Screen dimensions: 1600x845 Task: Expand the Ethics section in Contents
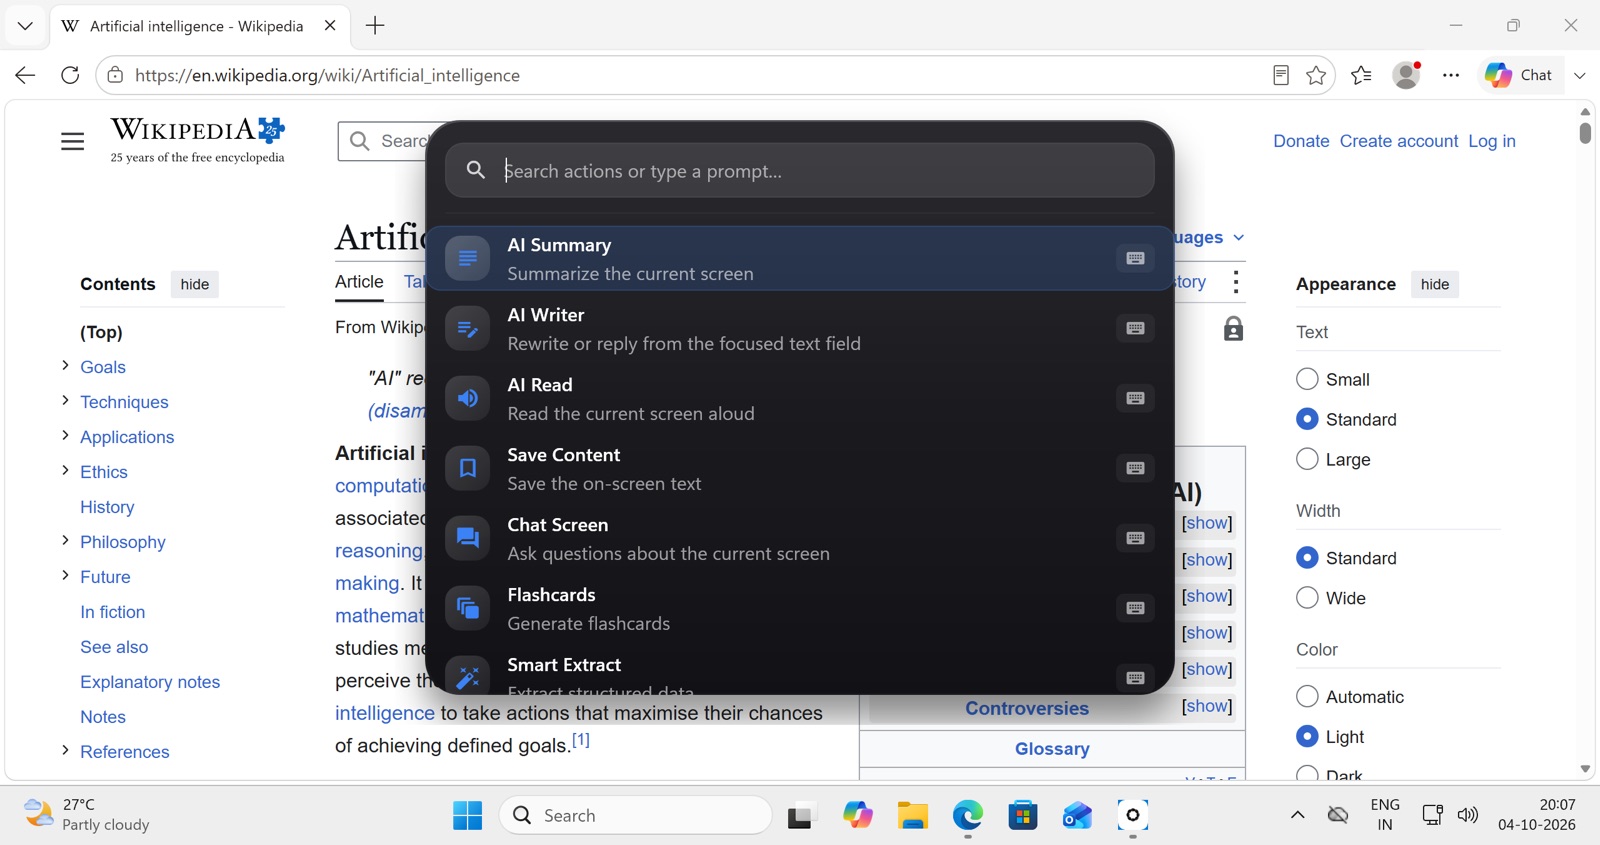pyautogui.click(x=65, y=471)
